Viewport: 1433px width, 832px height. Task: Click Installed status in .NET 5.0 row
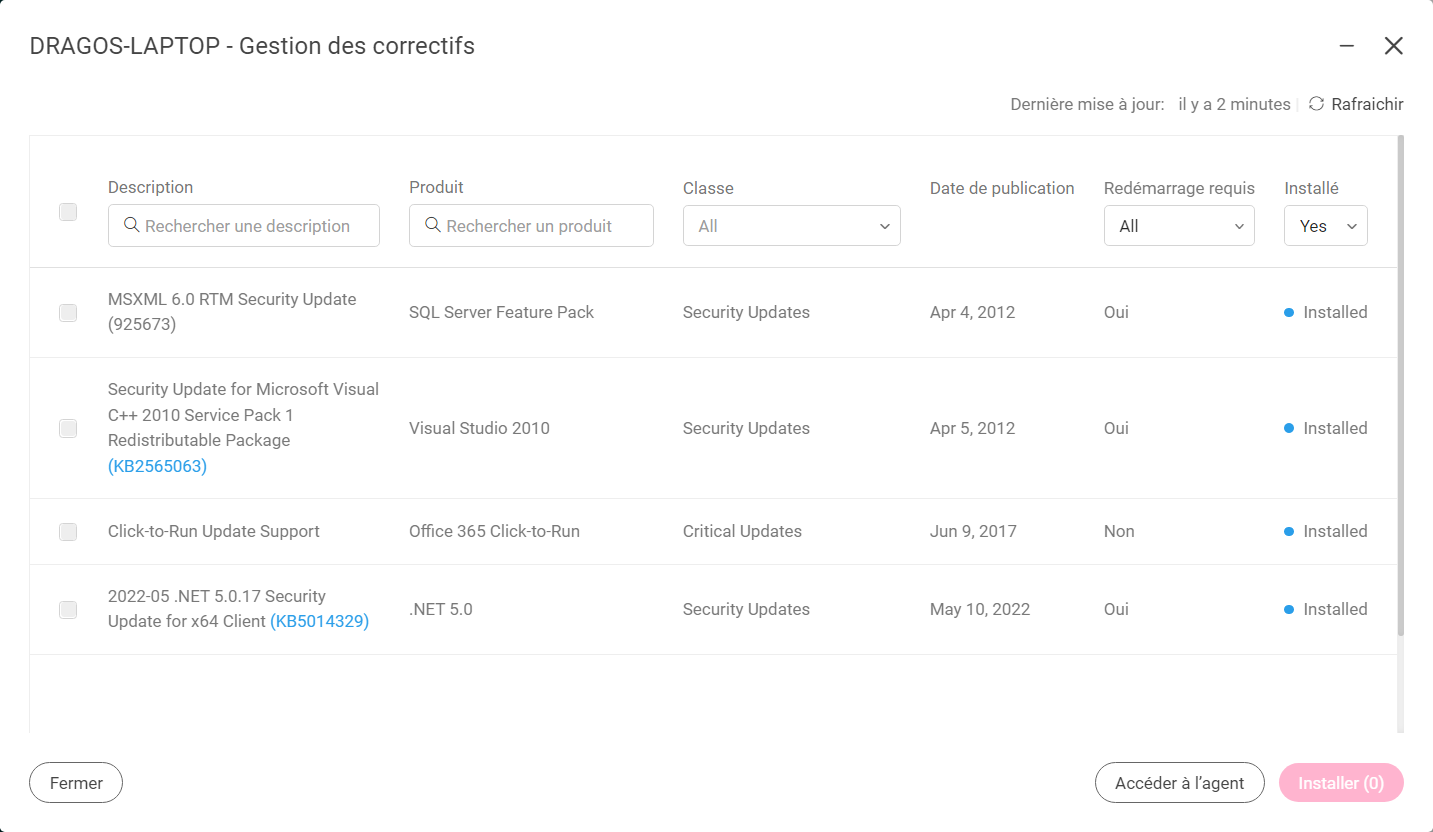(1326, 609)
